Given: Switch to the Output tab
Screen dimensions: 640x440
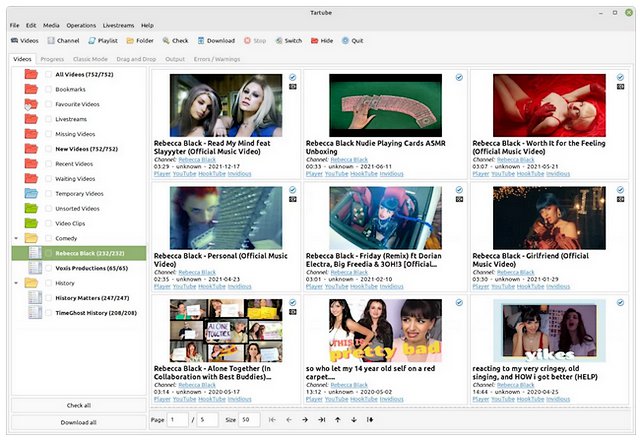Looking at the screenshot, I should (x=175, y=59).
